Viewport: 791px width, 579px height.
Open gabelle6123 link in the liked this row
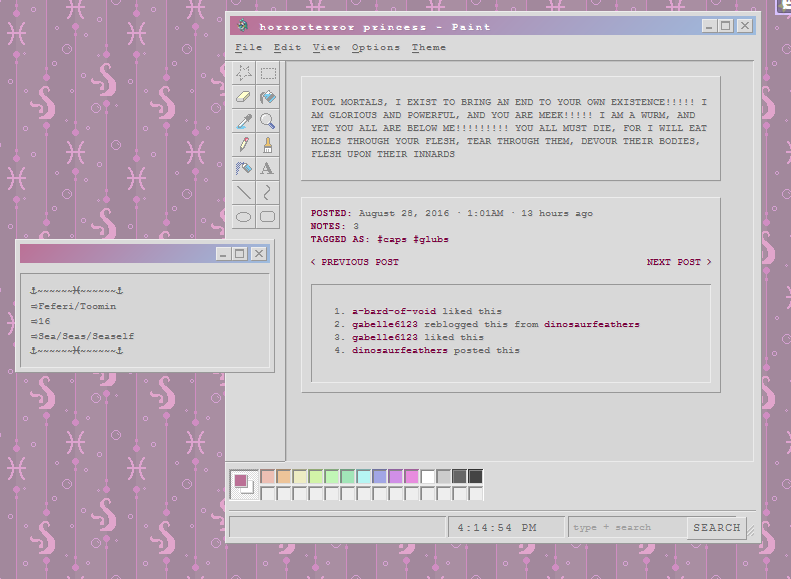pos(385,337)
